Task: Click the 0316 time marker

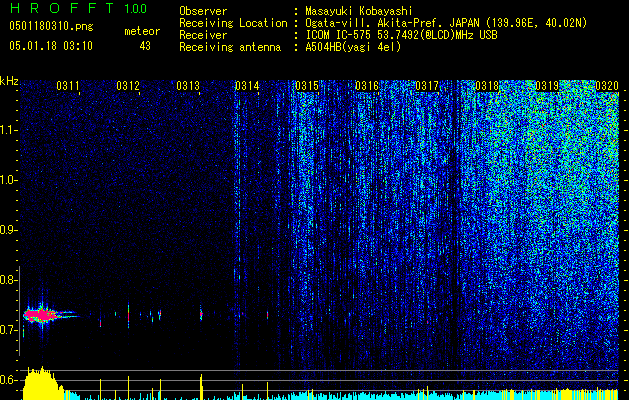Action: click(367, 85)
